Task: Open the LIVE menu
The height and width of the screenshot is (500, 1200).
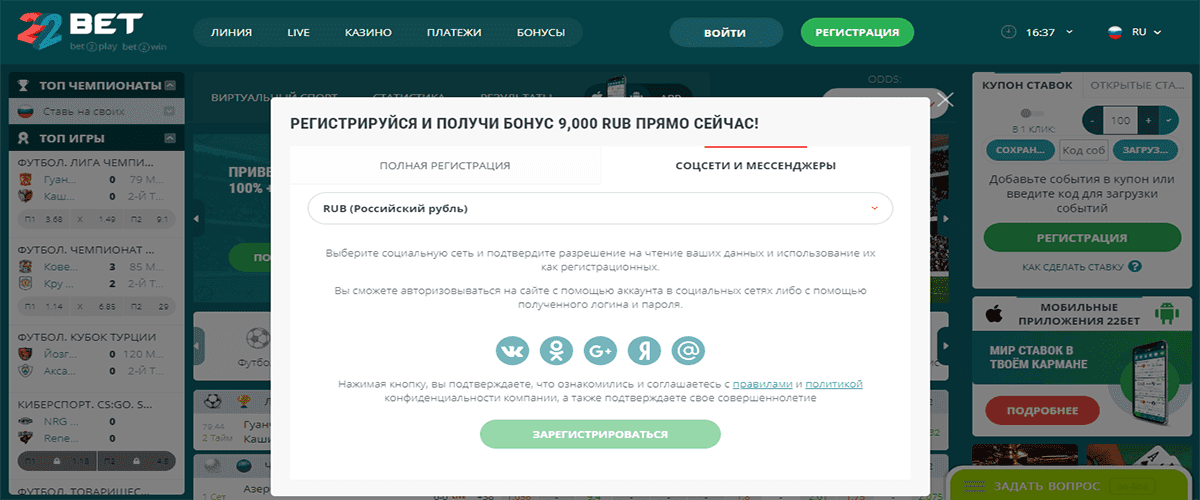Action: 298,32
